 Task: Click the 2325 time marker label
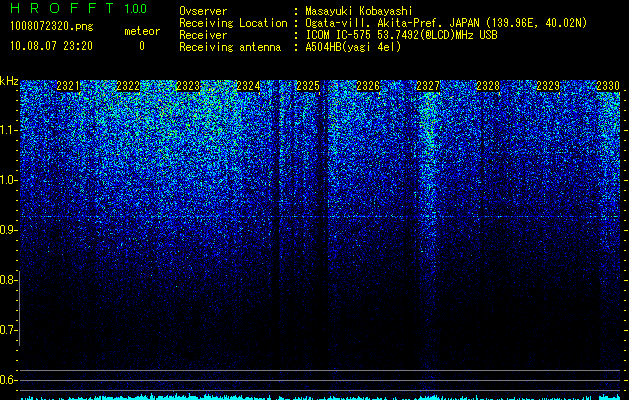308,86
